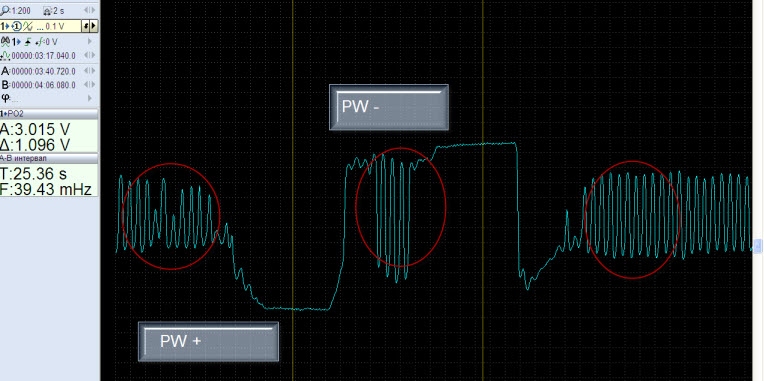Click the 2 s time scale icon
The width and height of the screenshot is (764, 381).
coord(47,10)
